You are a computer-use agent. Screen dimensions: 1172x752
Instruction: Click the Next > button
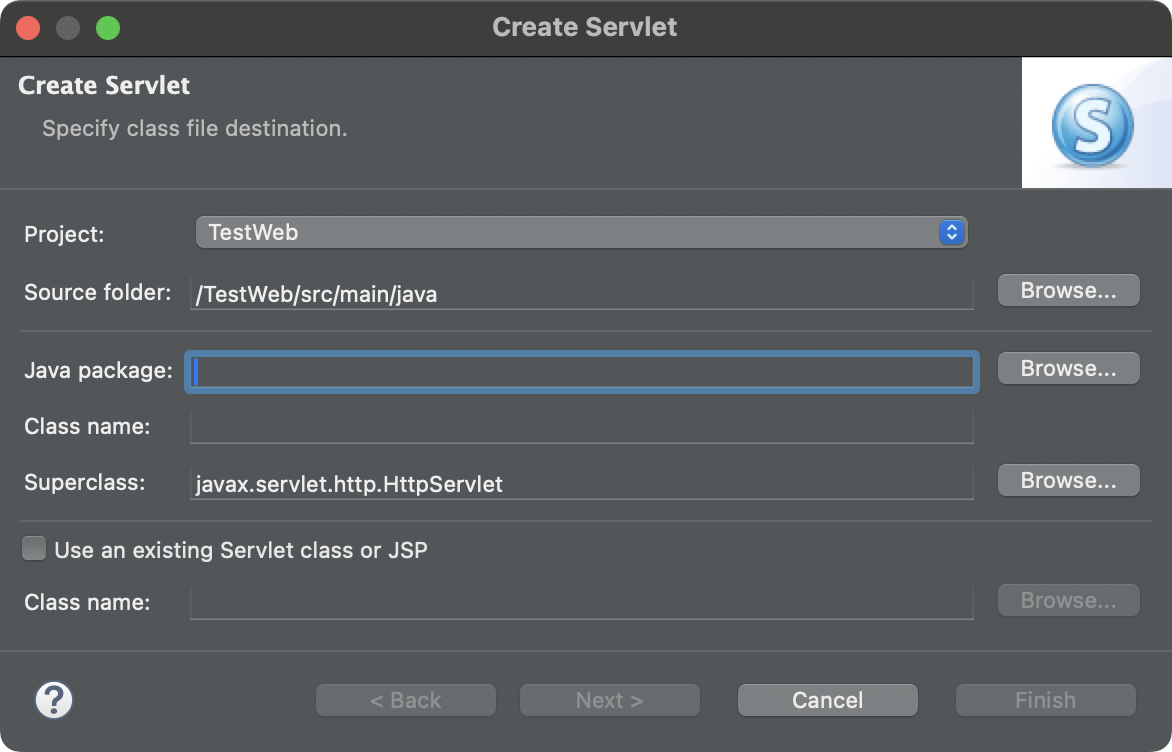[x=609, y=700]
